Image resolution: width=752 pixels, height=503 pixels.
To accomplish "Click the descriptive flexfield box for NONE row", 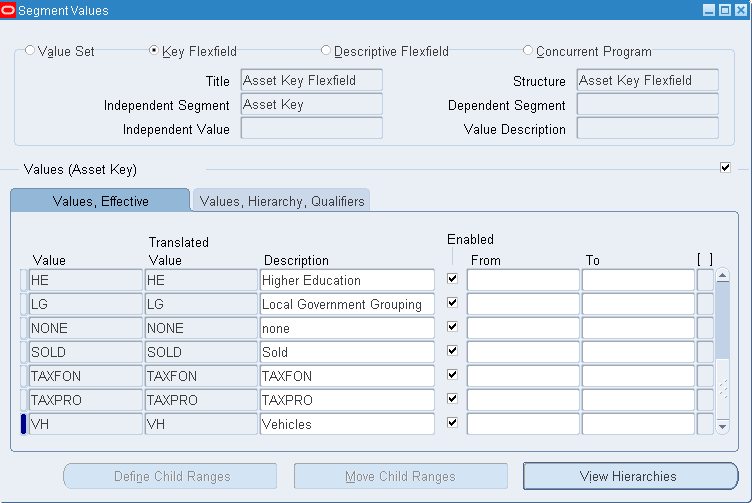I will (705, 328).
